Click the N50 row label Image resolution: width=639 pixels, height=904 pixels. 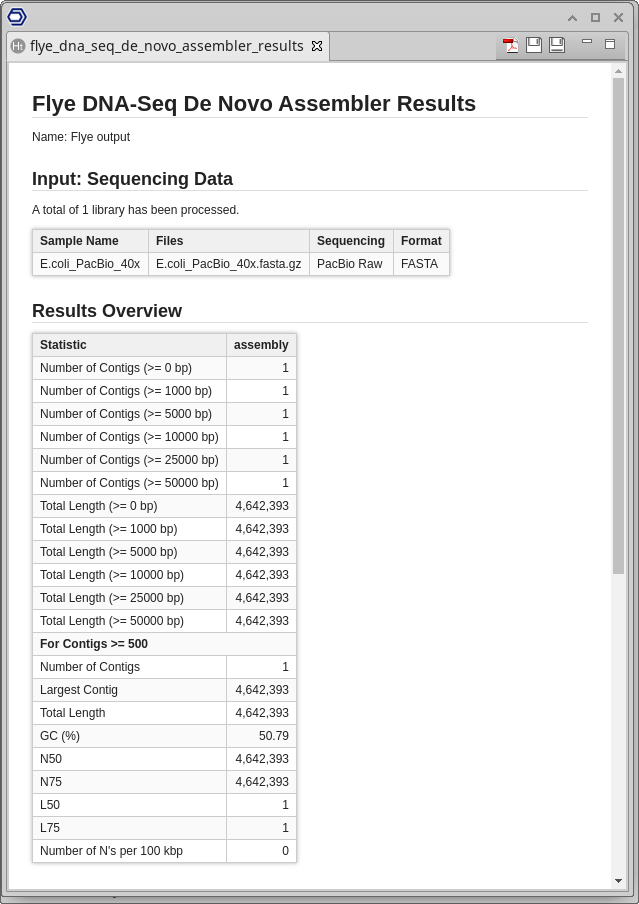[x=51, y=759]
